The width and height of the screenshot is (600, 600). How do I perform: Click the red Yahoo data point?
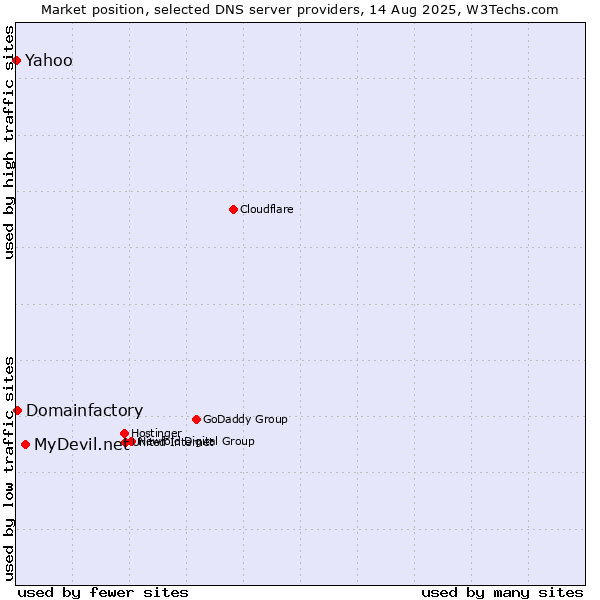pyautogui.click(x=17, y=60)
